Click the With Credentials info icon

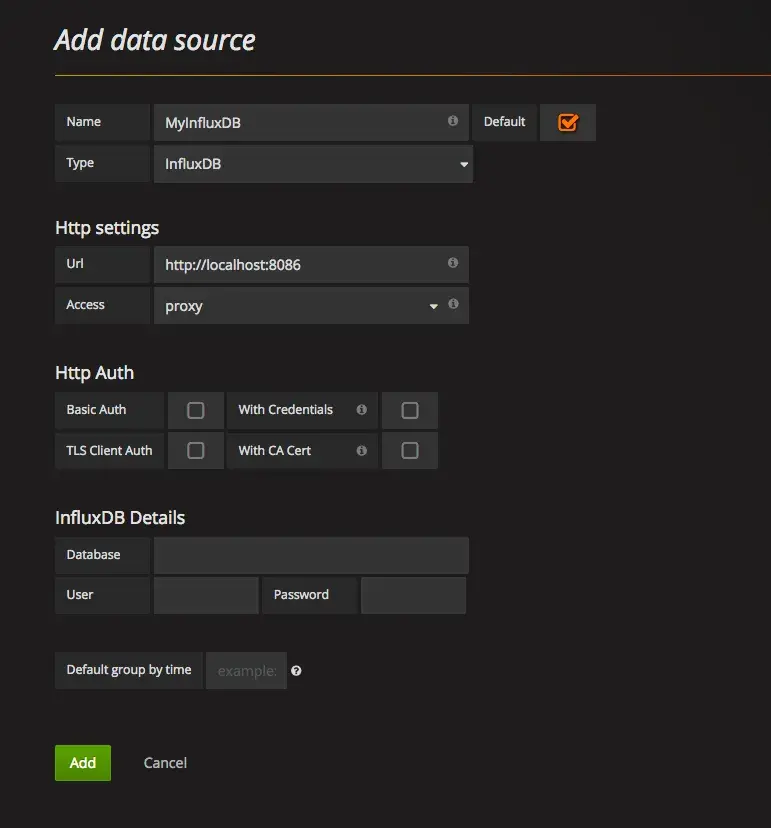point(361,410)
